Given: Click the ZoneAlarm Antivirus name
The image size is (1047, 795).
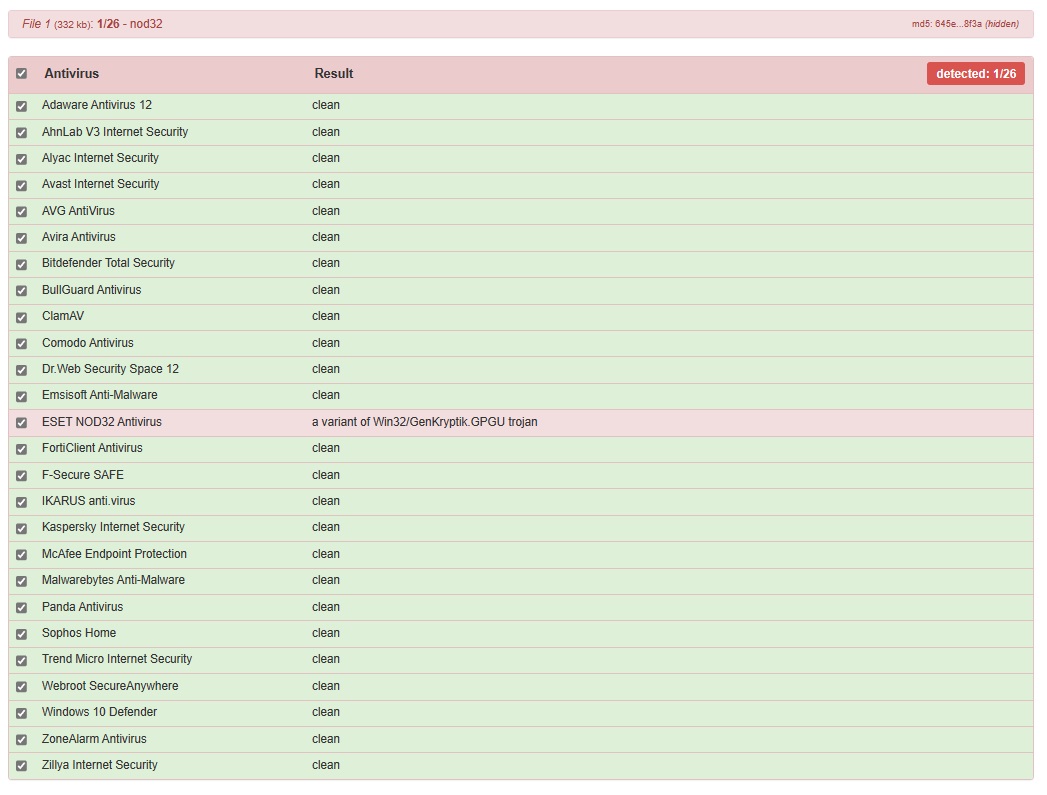Looking at the screenshot, I should pos(94,738).
